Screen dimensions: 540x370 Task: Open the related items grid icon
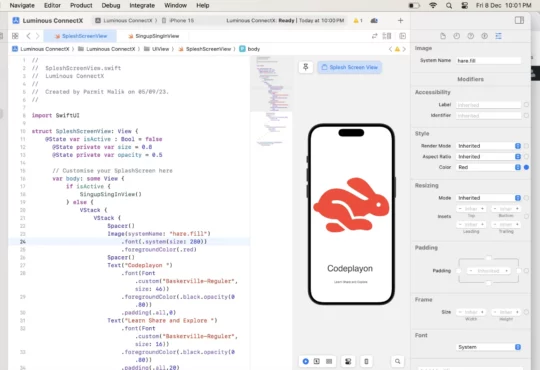coord(15,36)
